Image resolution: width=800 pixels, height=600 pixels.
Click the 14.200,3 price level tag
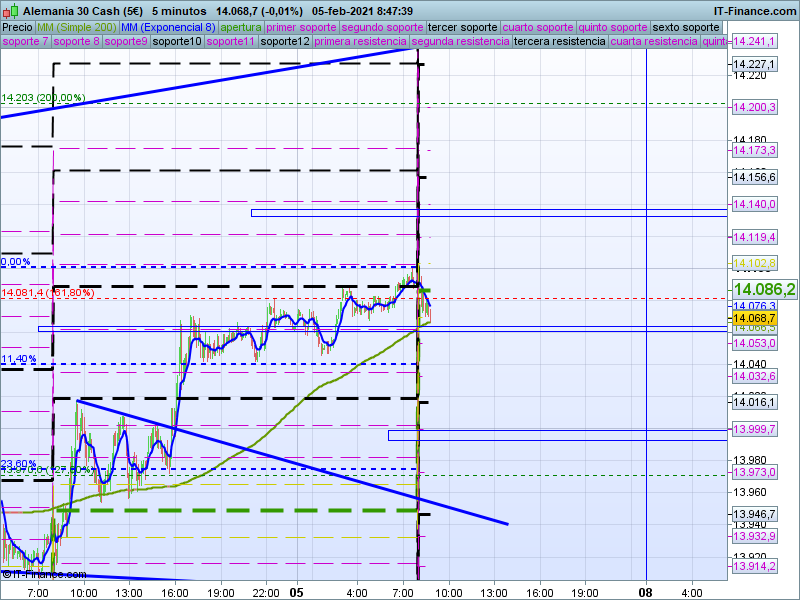755,107
